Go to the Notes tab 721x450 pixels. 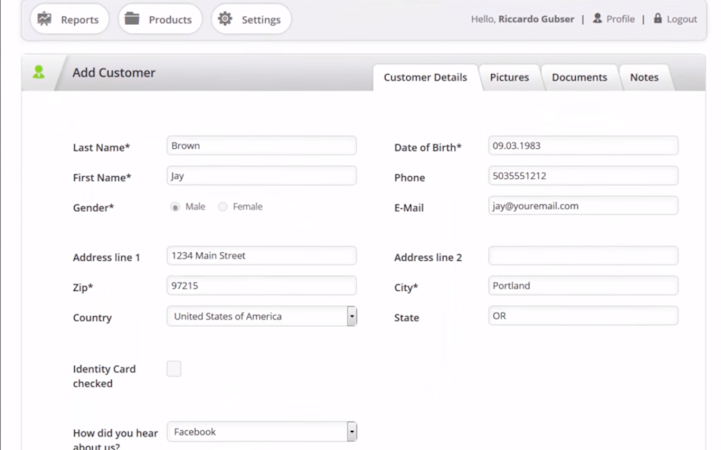tap(644, 77)
